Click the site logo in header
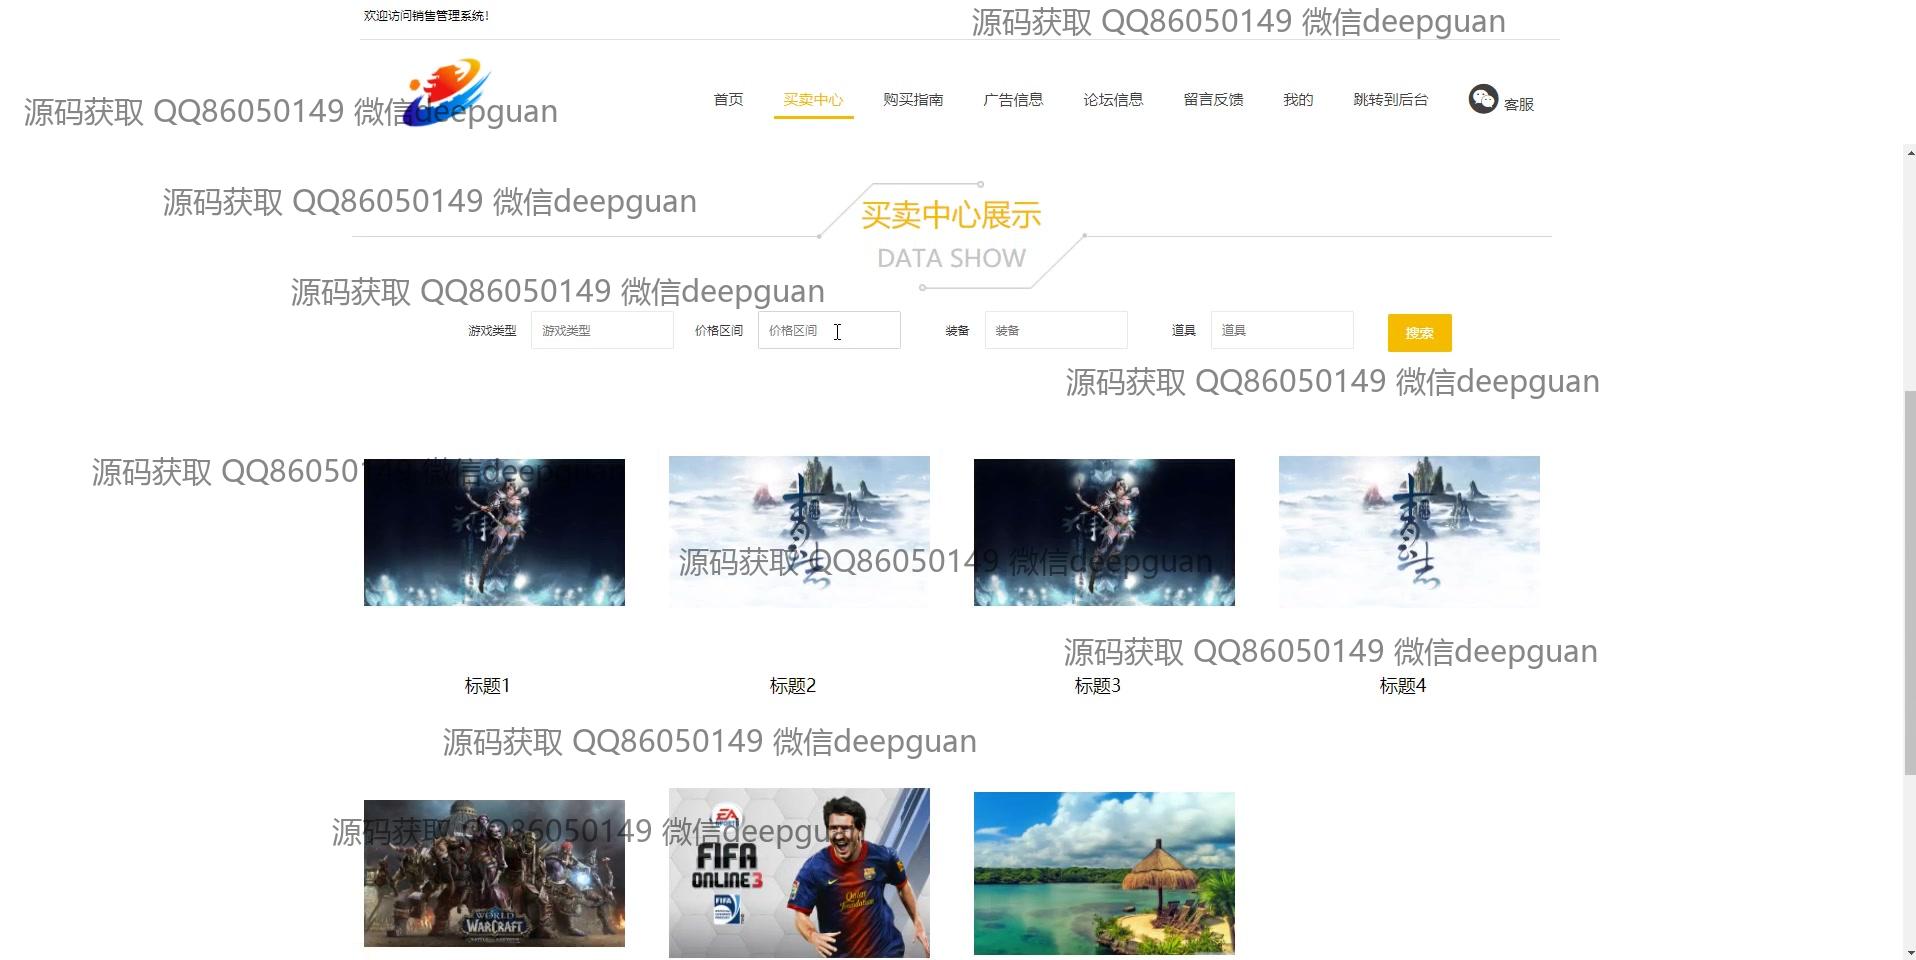Screen dimensions: 1916x960 pos(448,92)
